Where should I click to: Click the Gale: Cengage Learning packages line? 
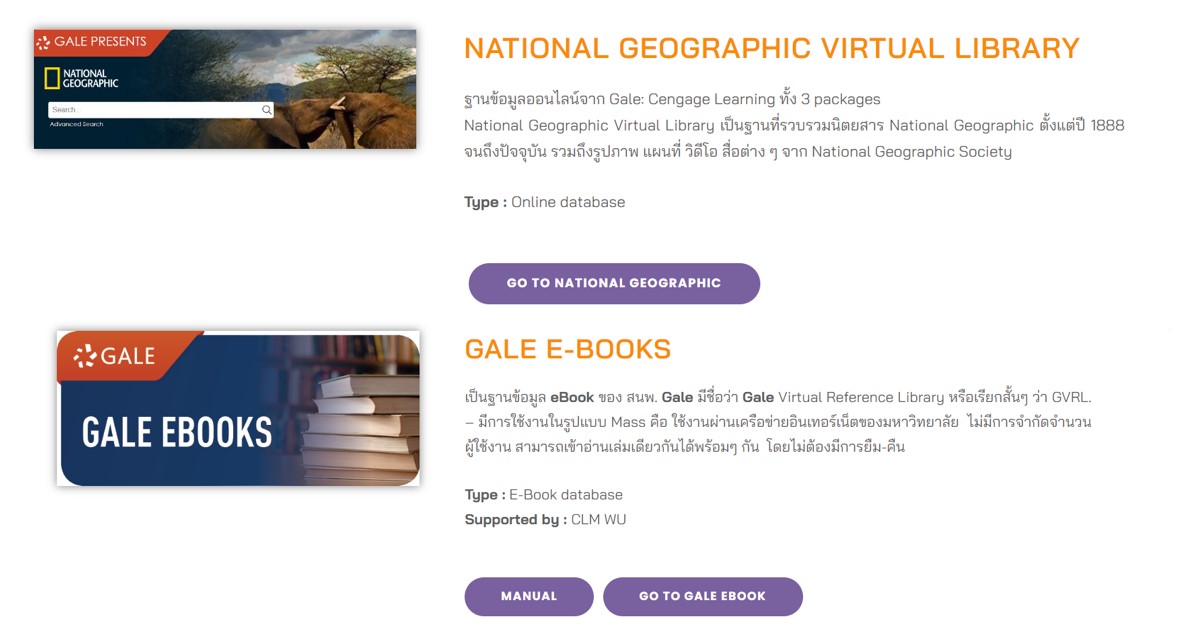pos(672,99)
